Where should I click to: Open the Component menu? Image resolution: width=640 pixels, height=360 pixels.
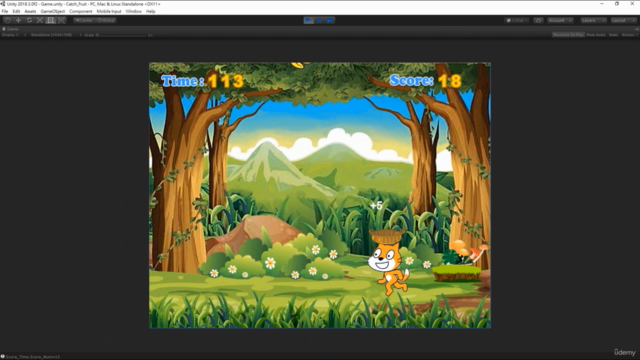click(x=81, y=11)
